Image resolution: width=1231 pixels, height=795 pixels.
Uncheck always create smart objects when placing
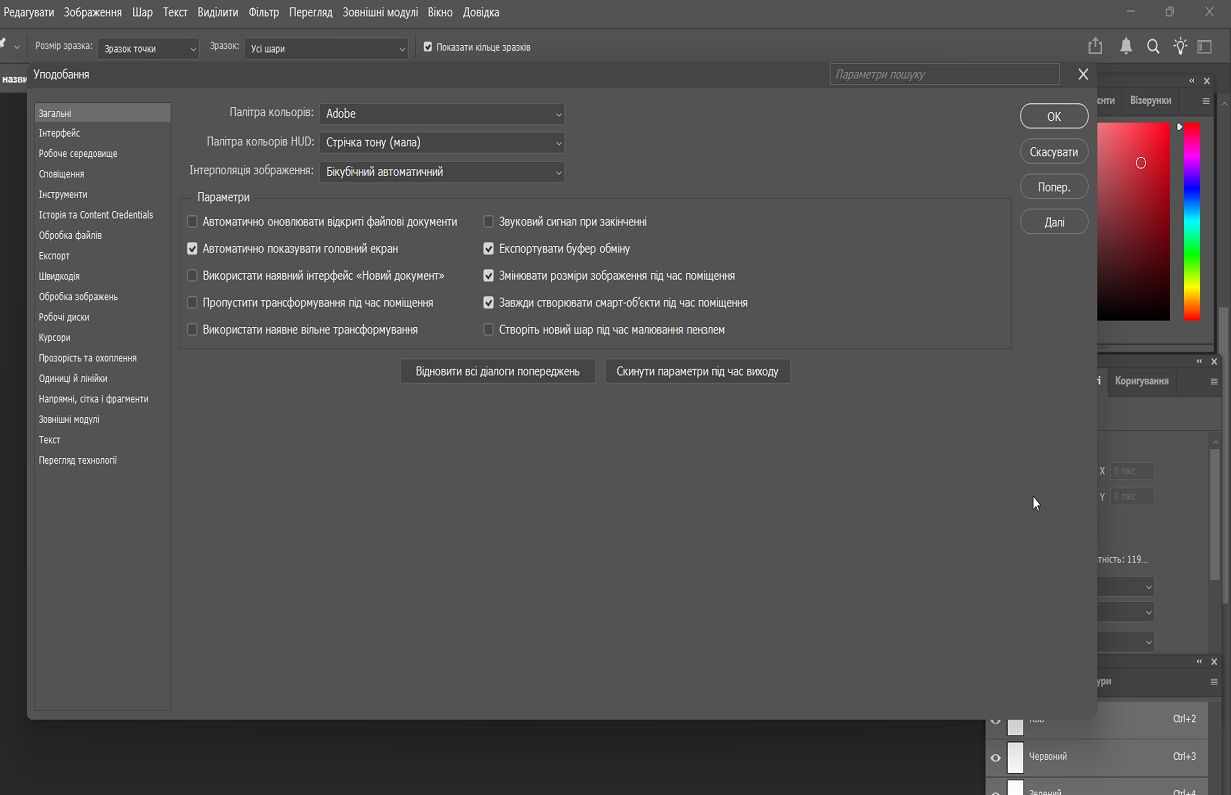(489, 303)
